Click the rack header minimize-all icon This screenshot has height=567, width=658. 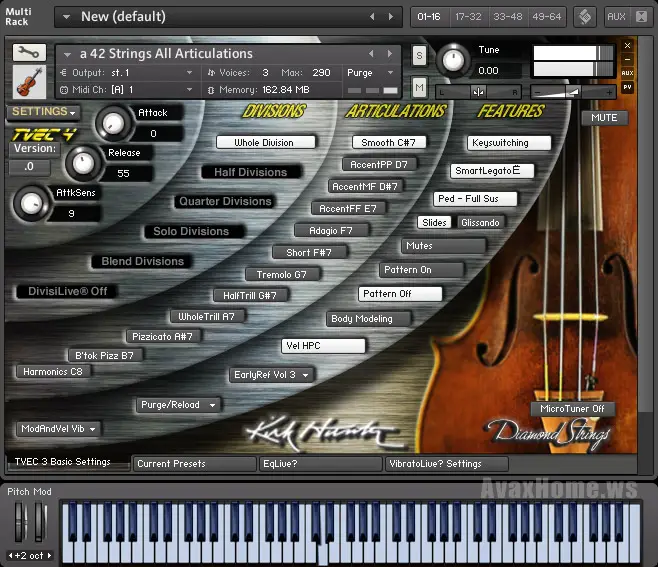pos(641,17)
